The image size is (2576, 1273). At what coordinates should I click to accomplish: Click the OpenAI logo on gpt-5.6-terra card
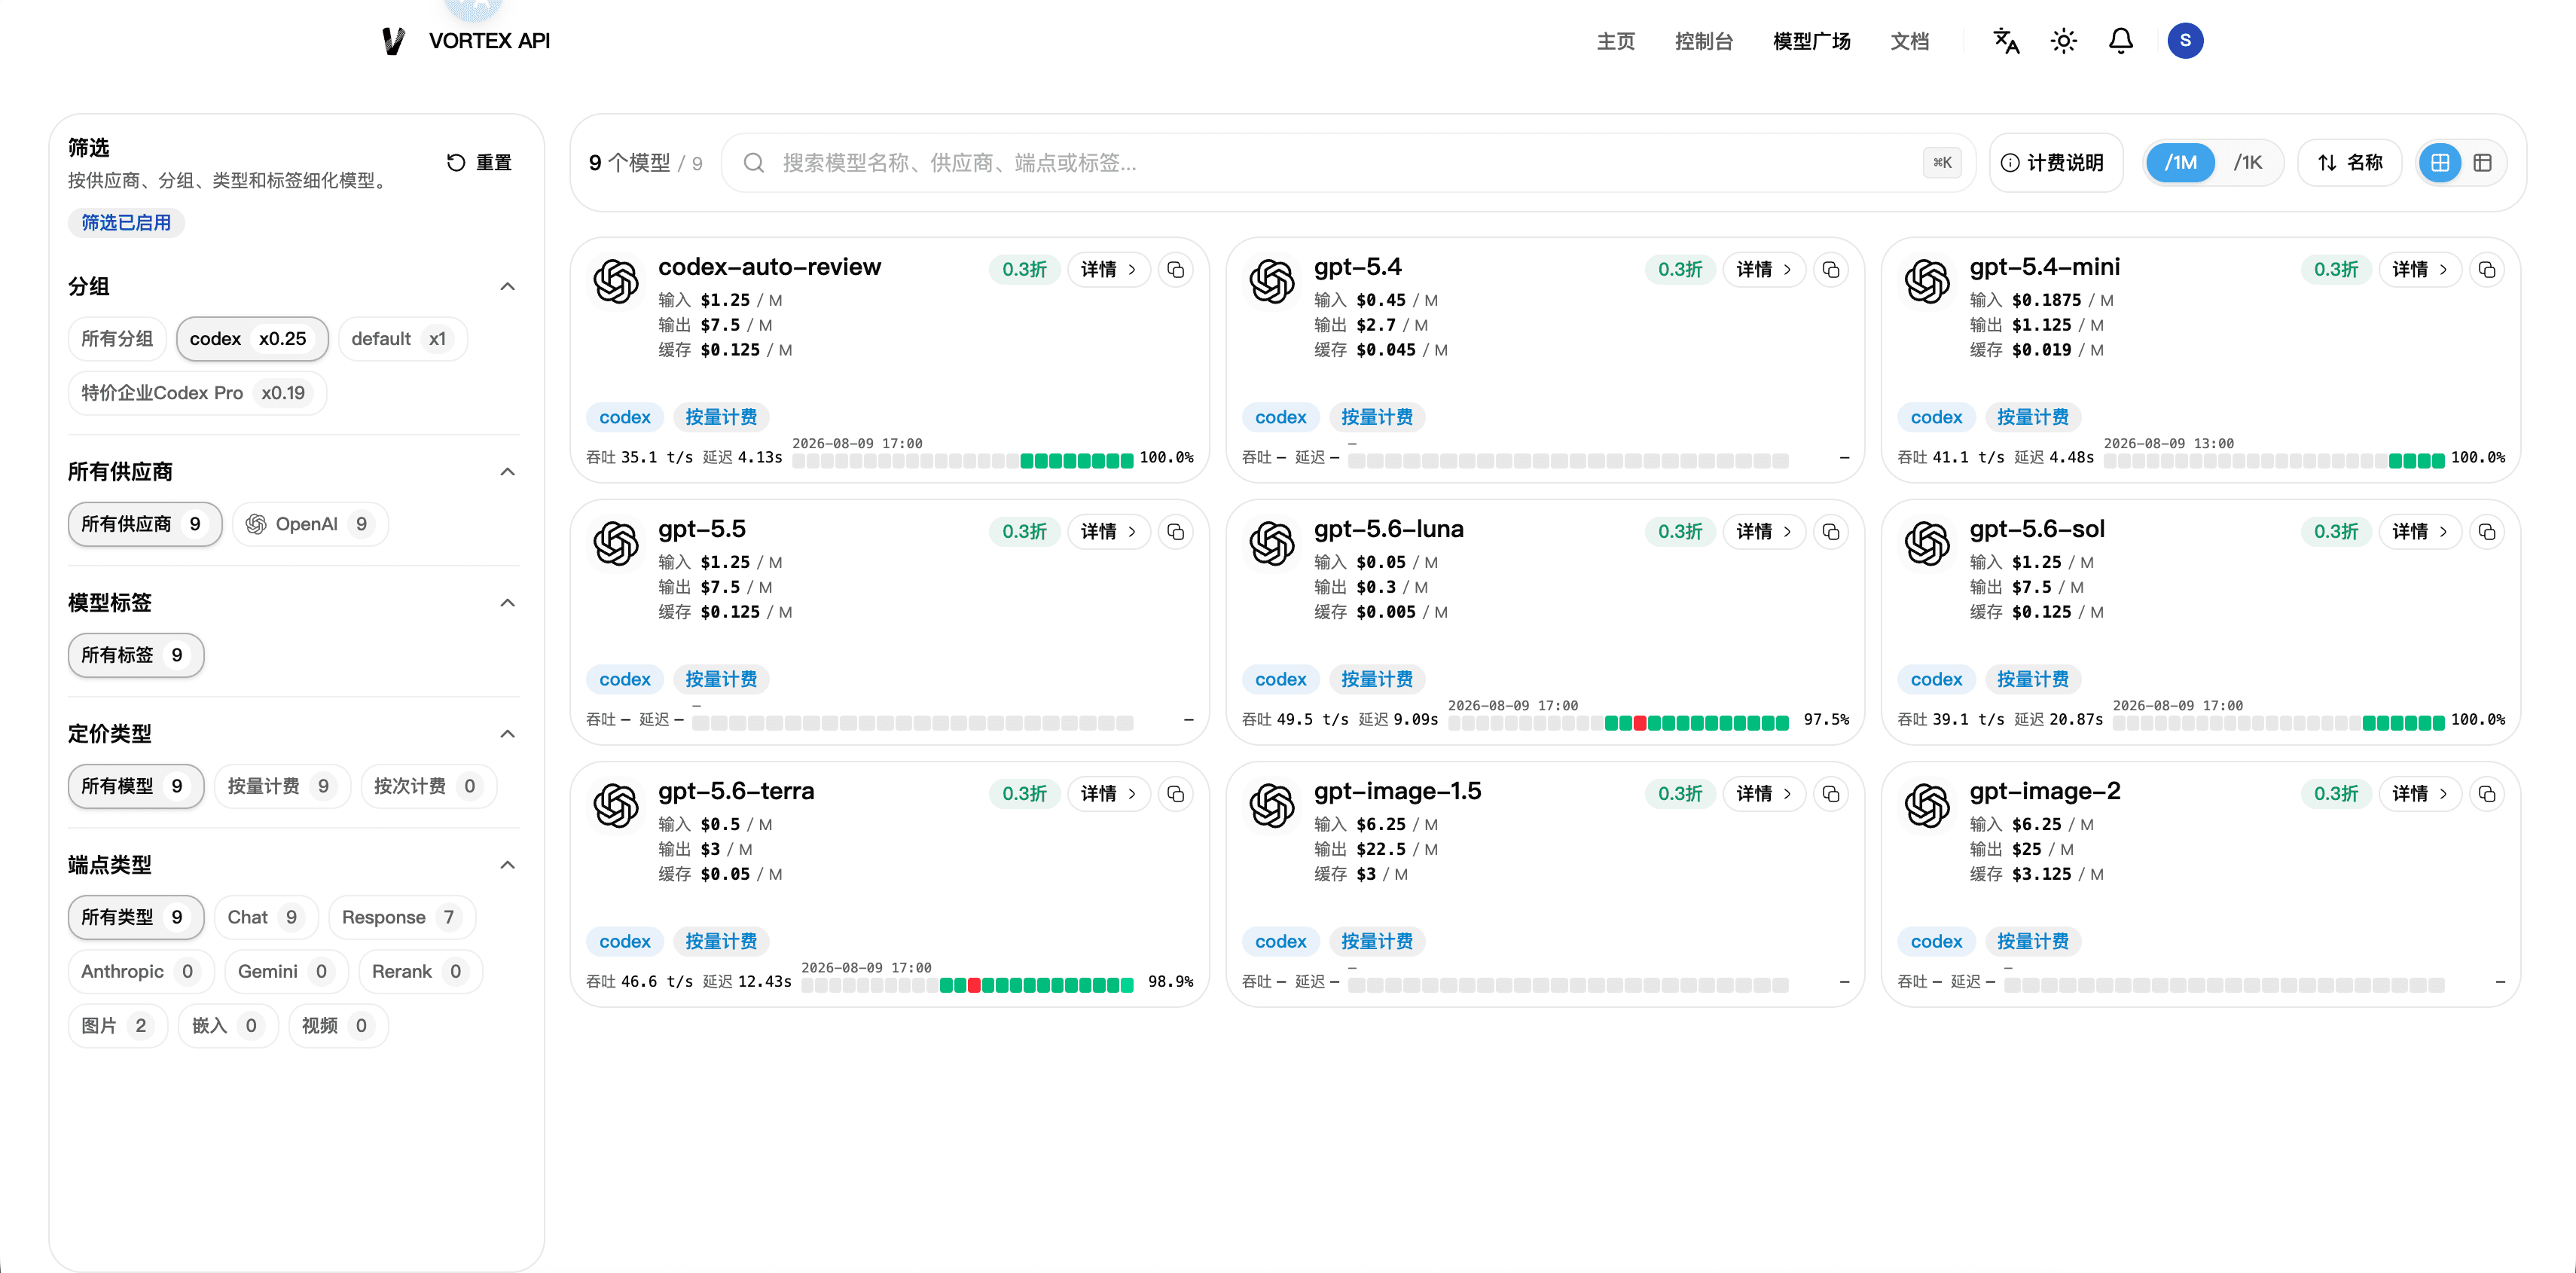(616, 806)
